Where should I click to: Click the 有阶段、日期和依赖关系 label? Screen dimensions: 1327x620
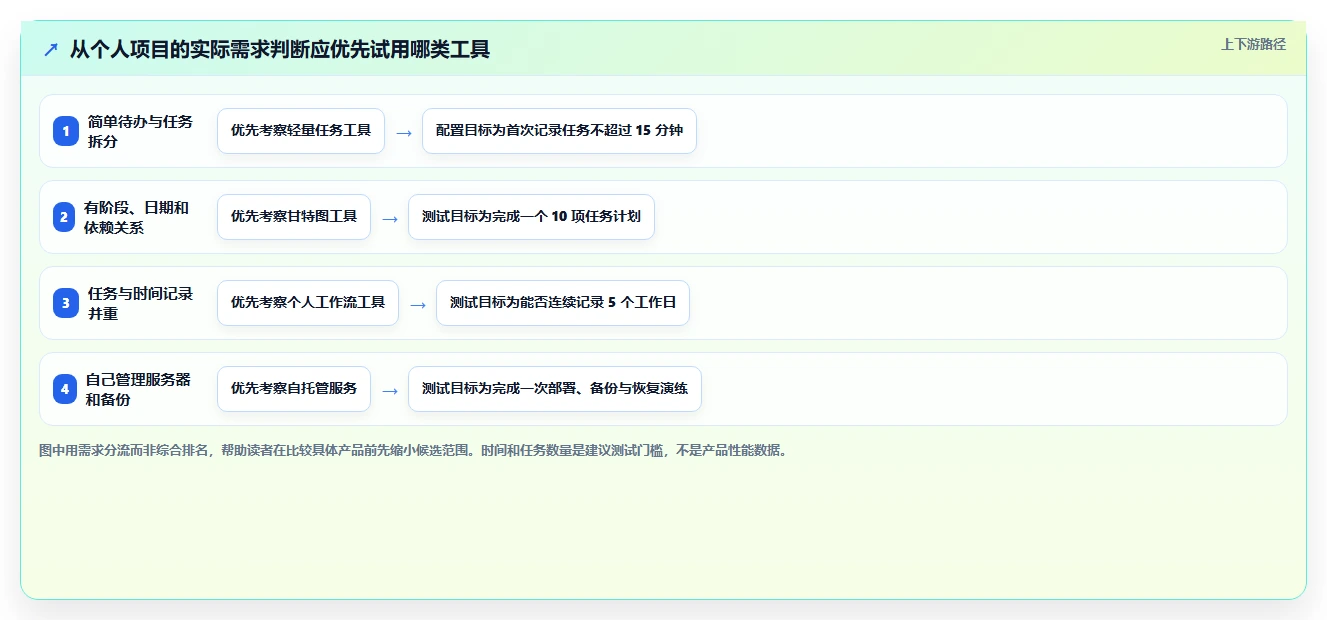[136, 217]
